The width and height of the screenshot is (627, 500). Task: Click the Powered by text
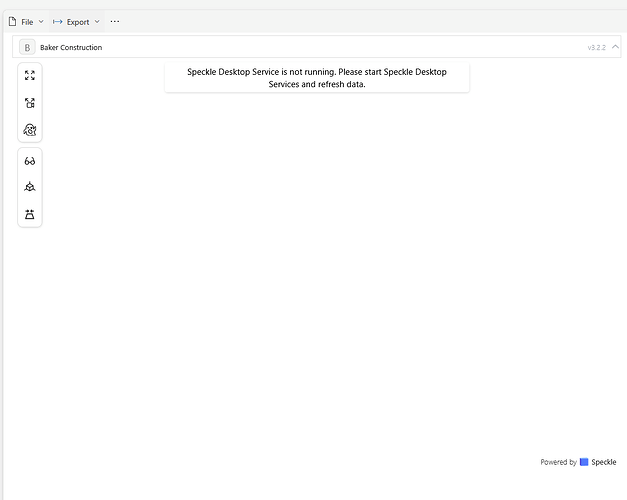pos(558,462)
